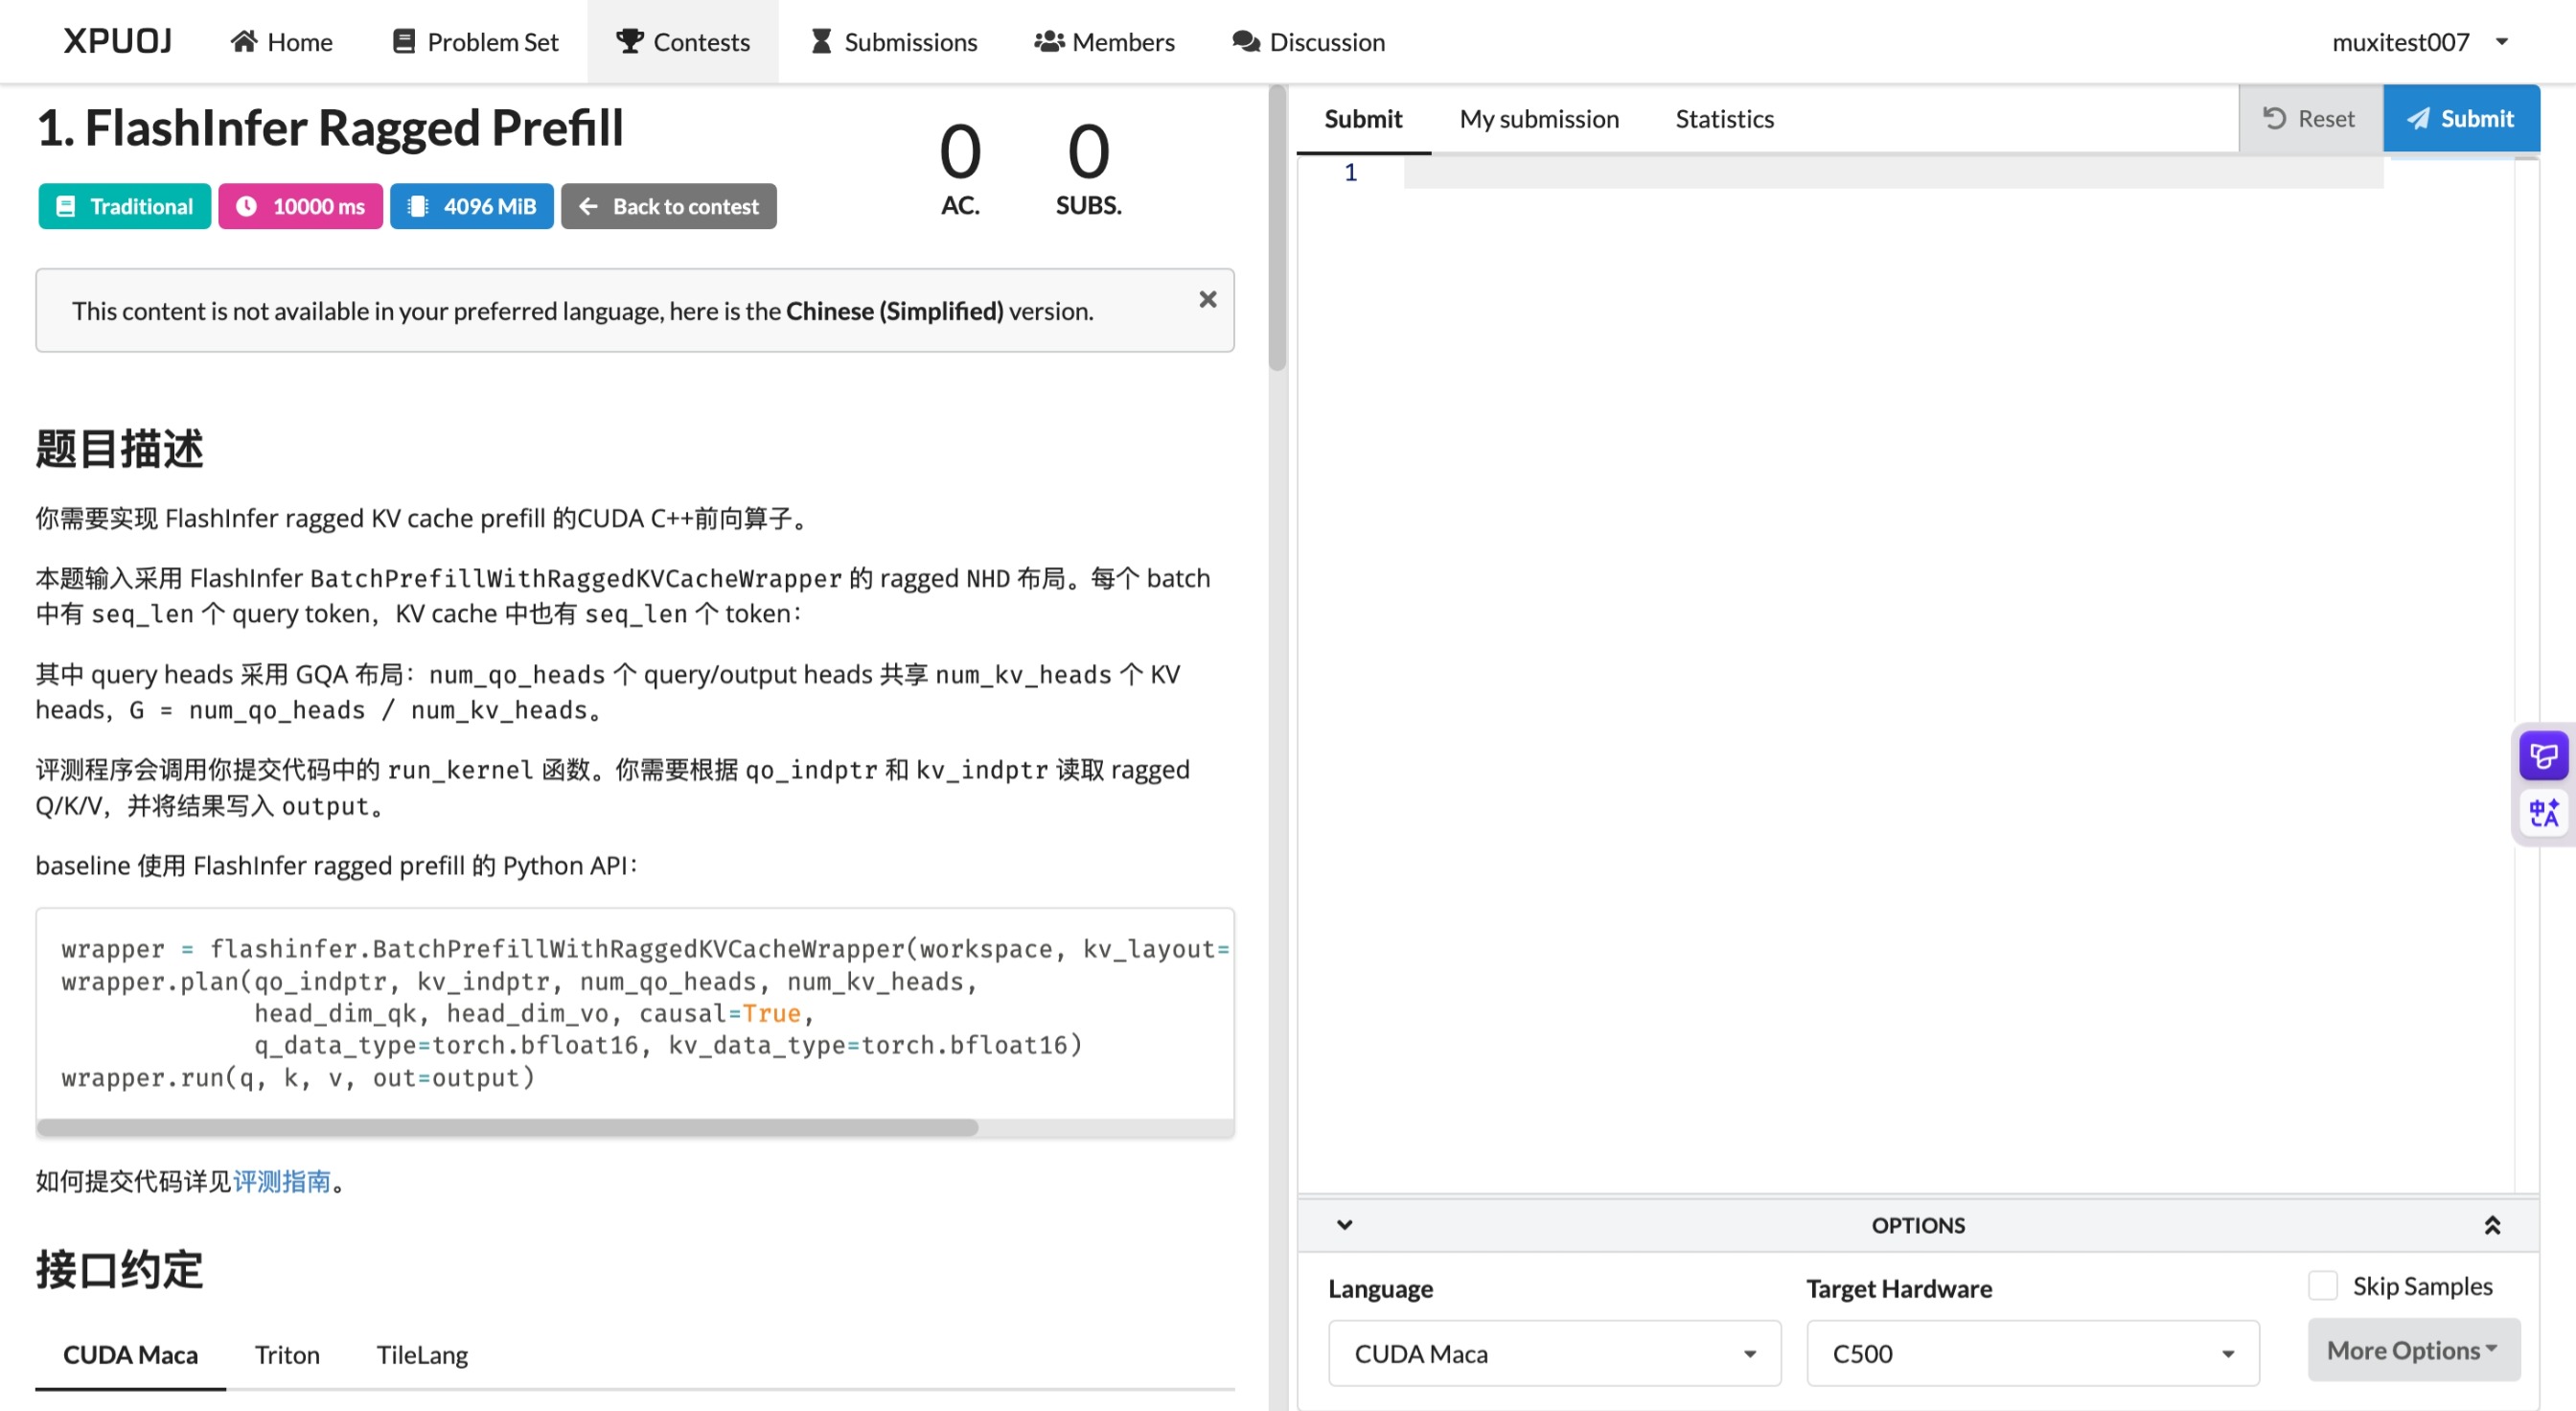Click the XPUOJ site logo
This screenshot has height=1411, width=2576.
point(118,41)
